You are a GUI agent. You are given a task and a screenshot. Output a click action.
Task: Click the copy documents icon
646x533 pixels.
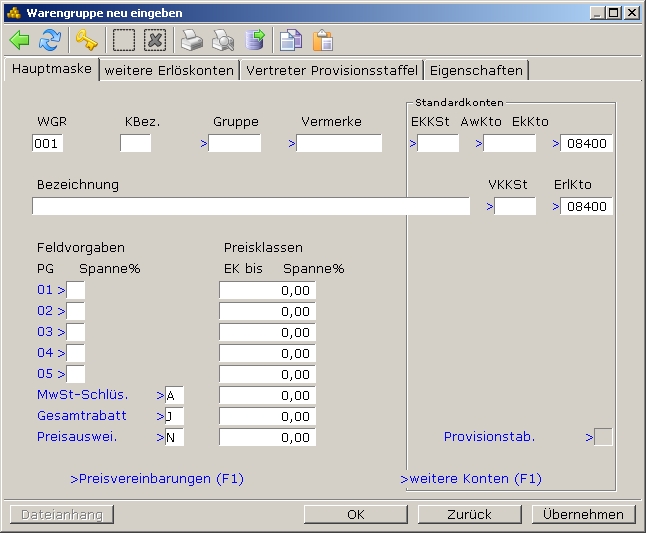[290, 40]
